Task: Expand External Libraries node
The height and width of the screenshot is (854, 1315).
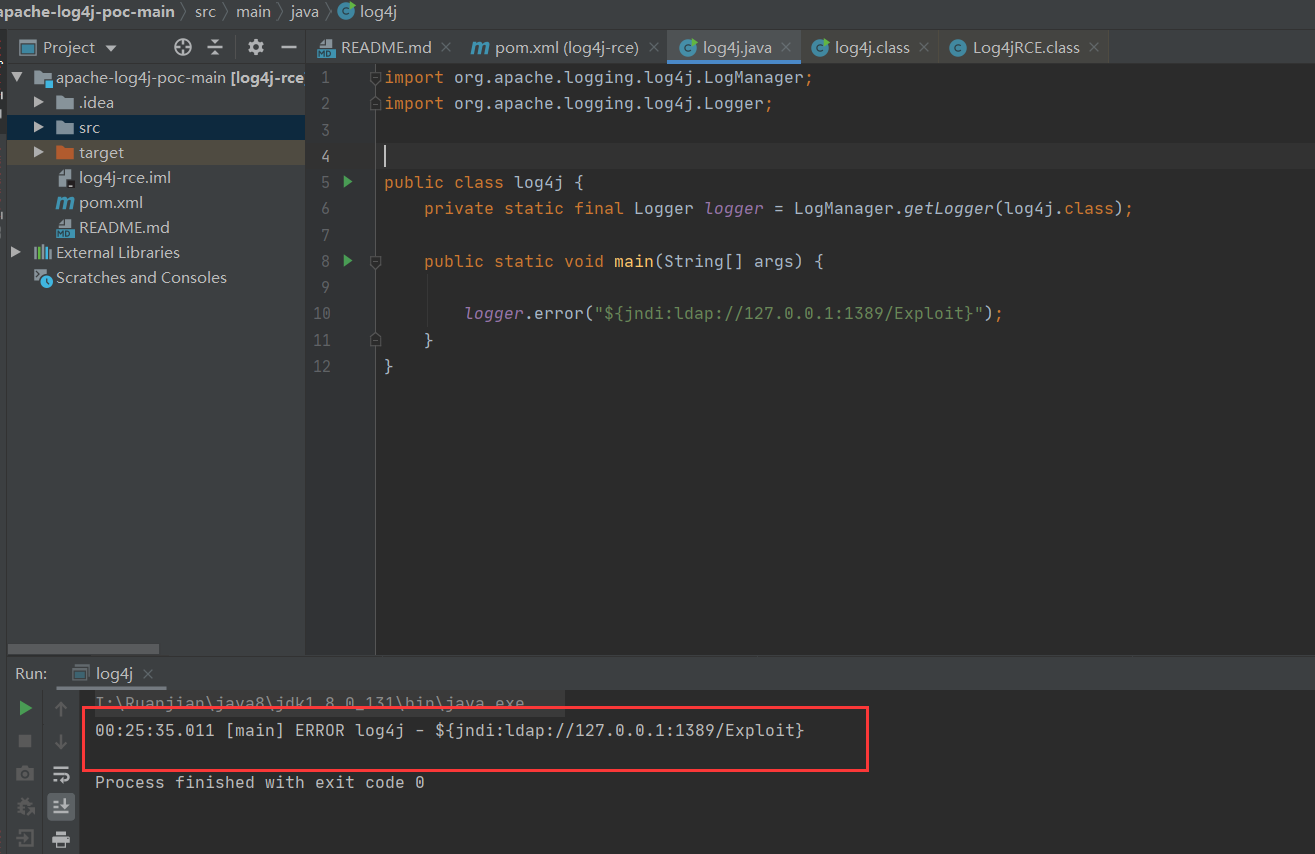Action: click(x=16, y=252)
